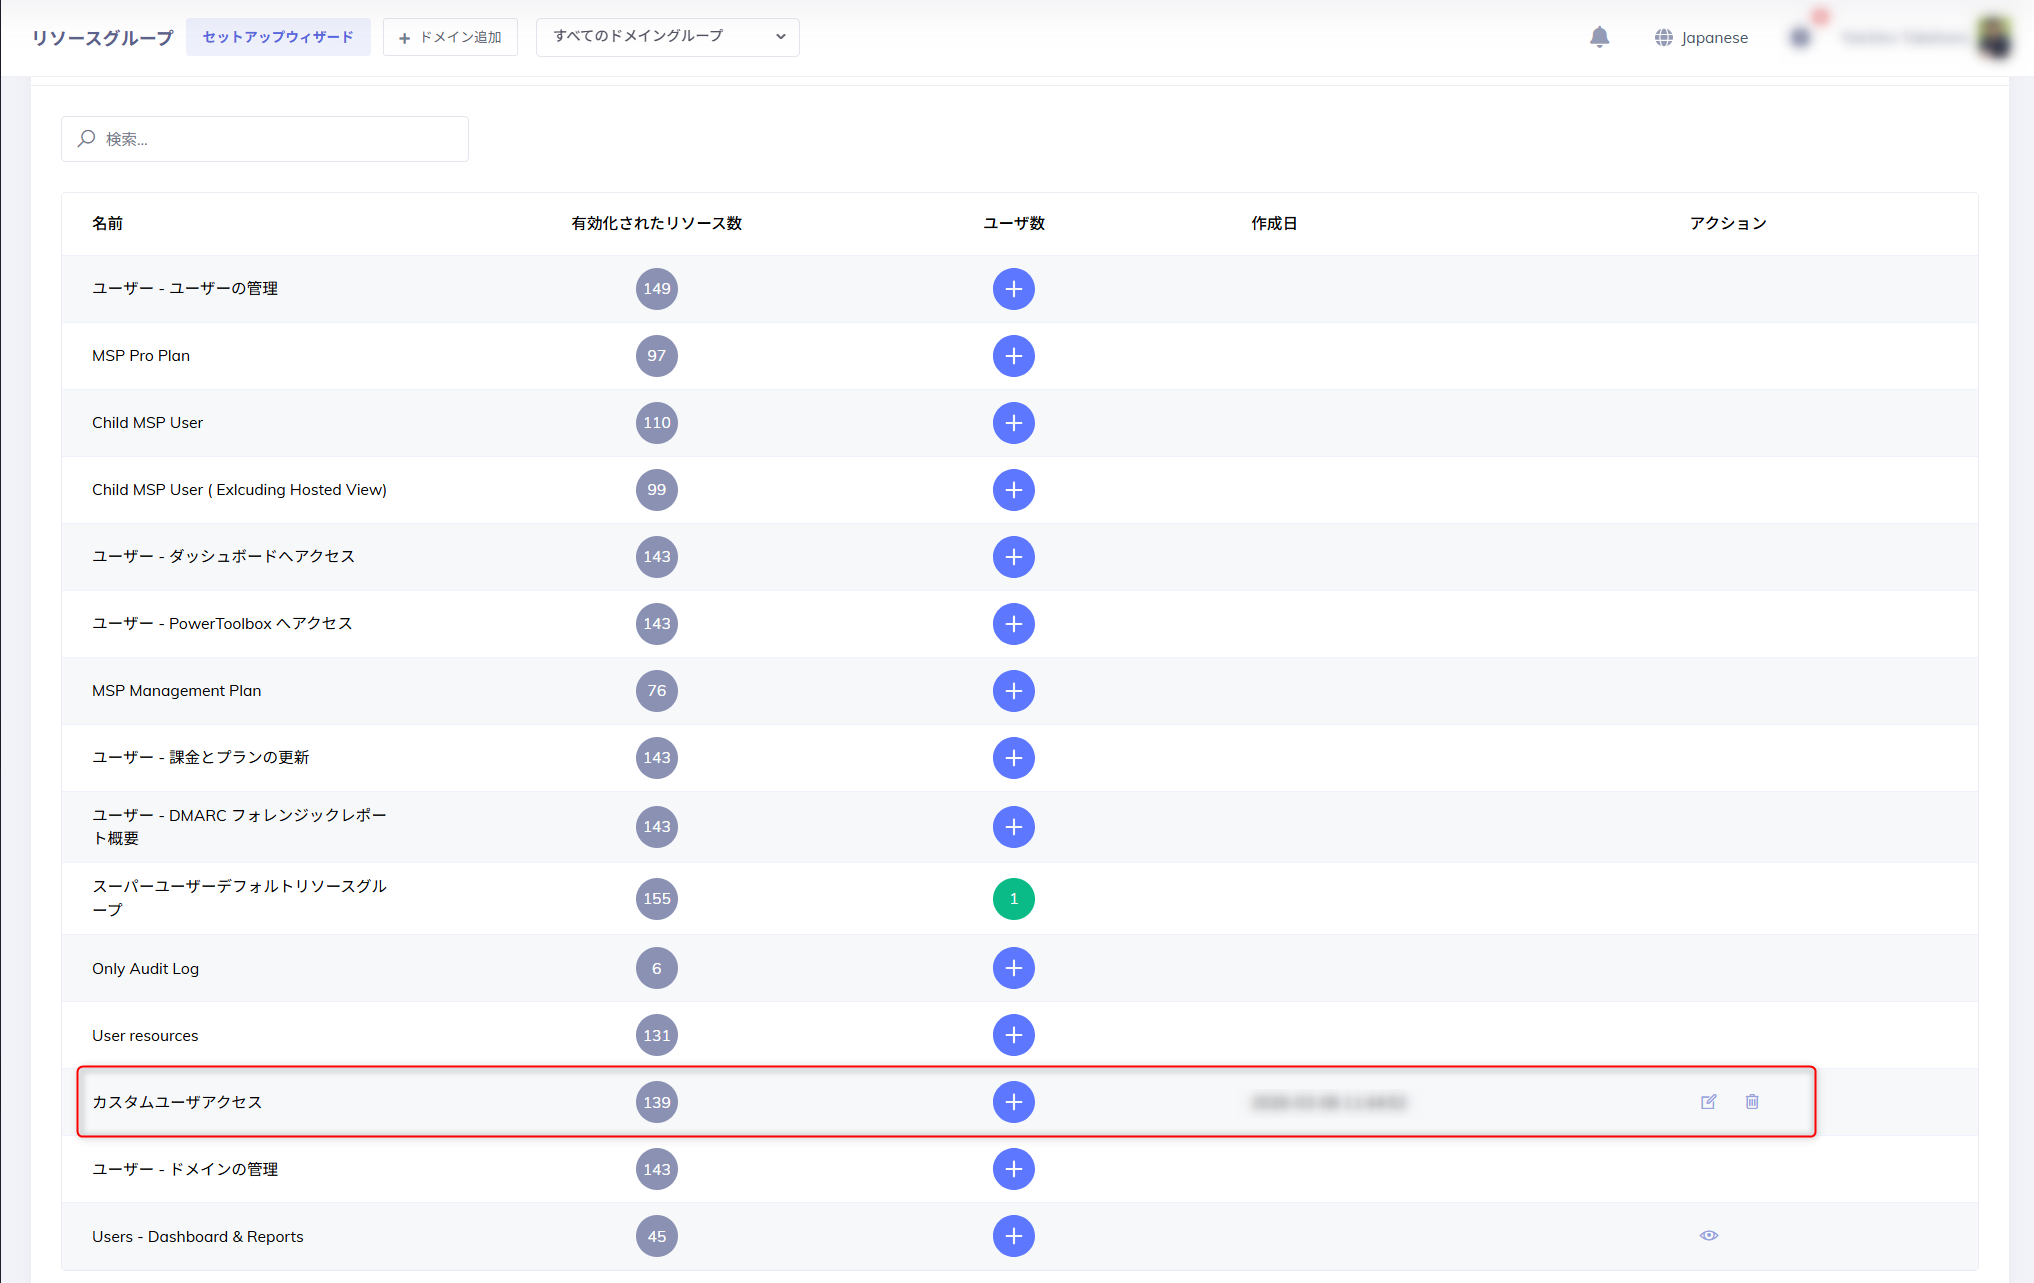The width and height of the screenshot is (2034, 1283).
Task: Add a user to Child MSP User
Action: tap(1013, 423)
